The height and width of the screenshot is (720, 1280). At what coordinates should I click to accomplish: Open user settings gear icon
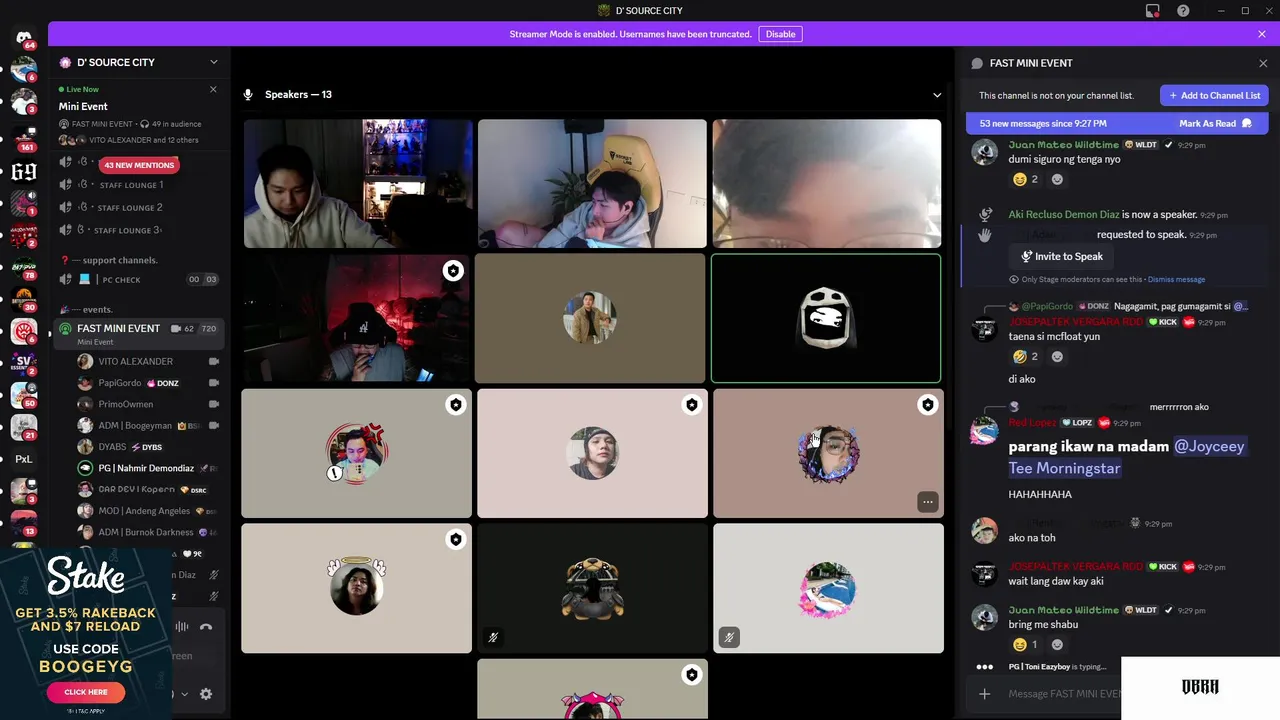206,694
